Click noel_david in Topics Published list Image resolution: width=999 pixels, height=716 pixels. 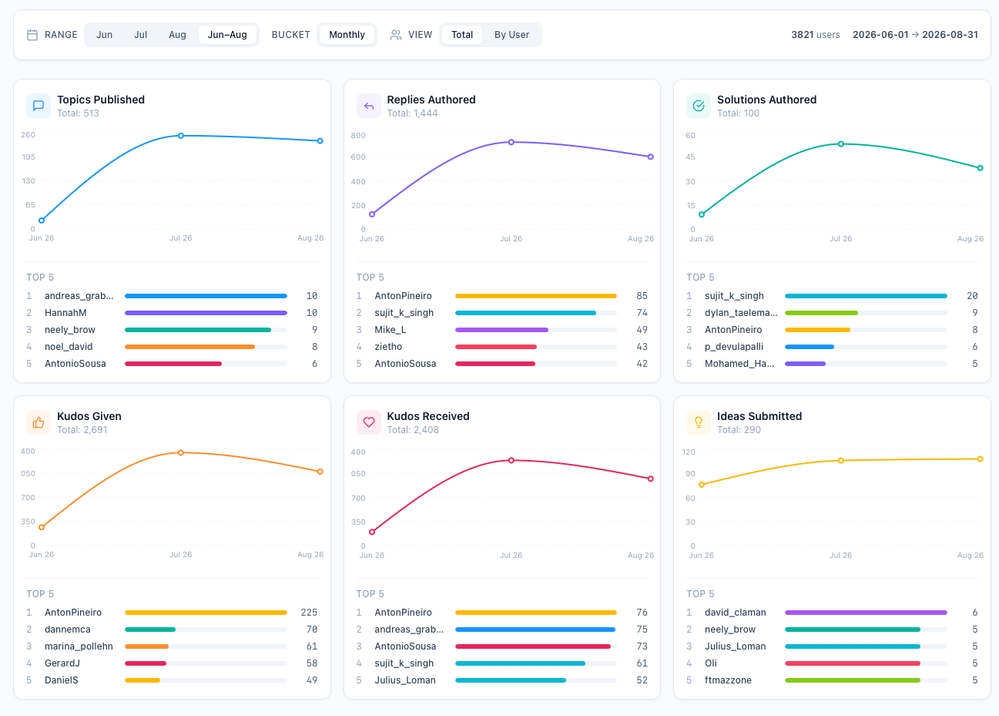tap(69, 347)
